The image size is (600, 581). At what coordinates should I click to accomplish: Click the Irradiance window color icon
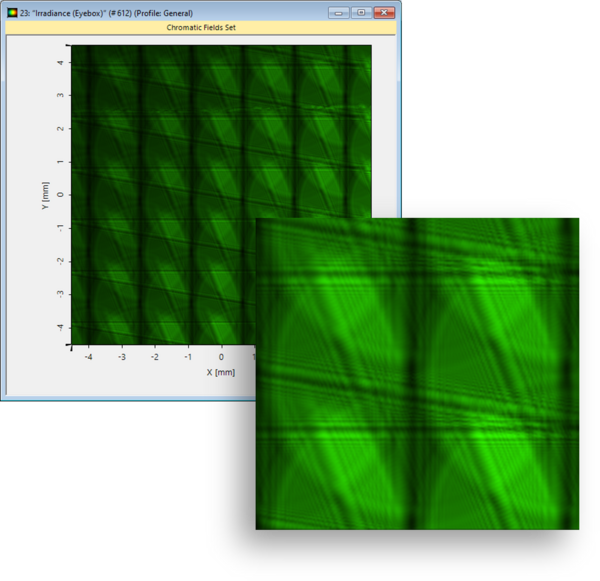[x=12, y=13]
